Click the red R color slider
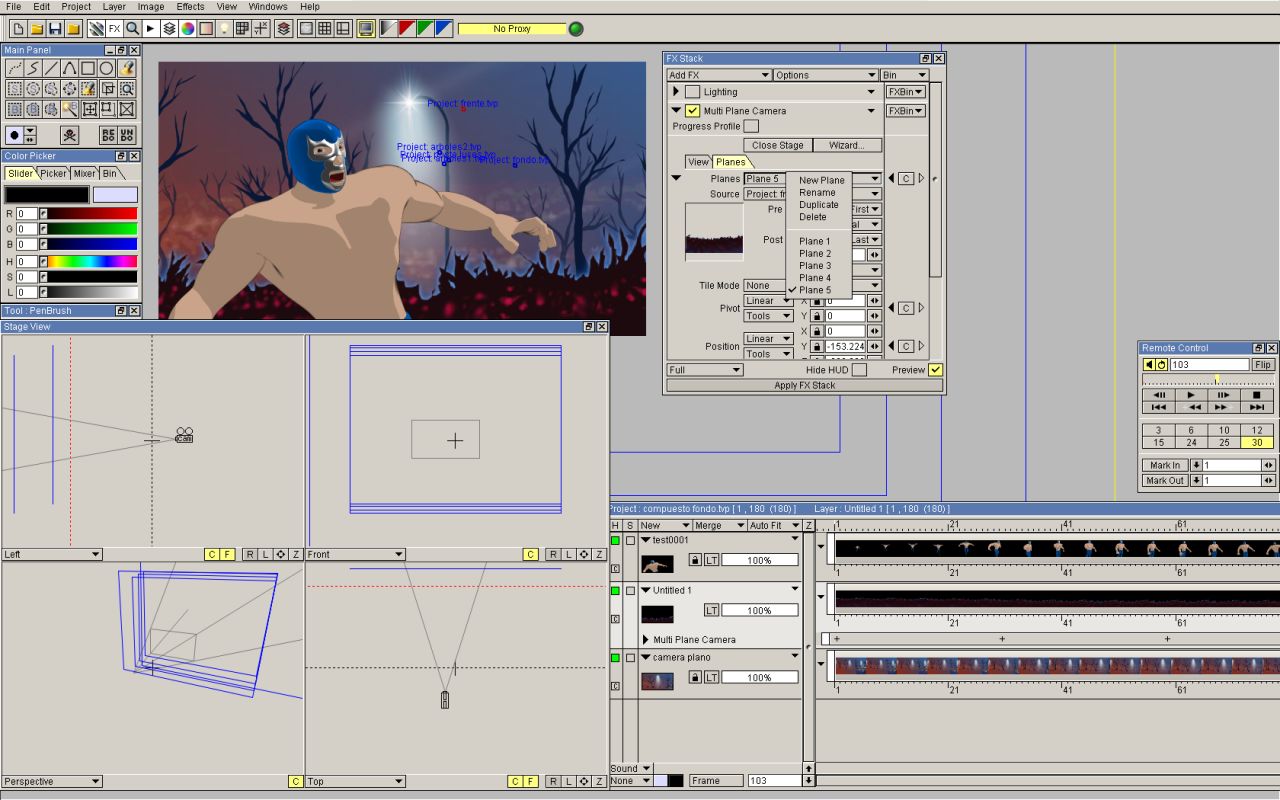Screen dimensions: 1280x800 pyautogui.click(x=88, y=213)
